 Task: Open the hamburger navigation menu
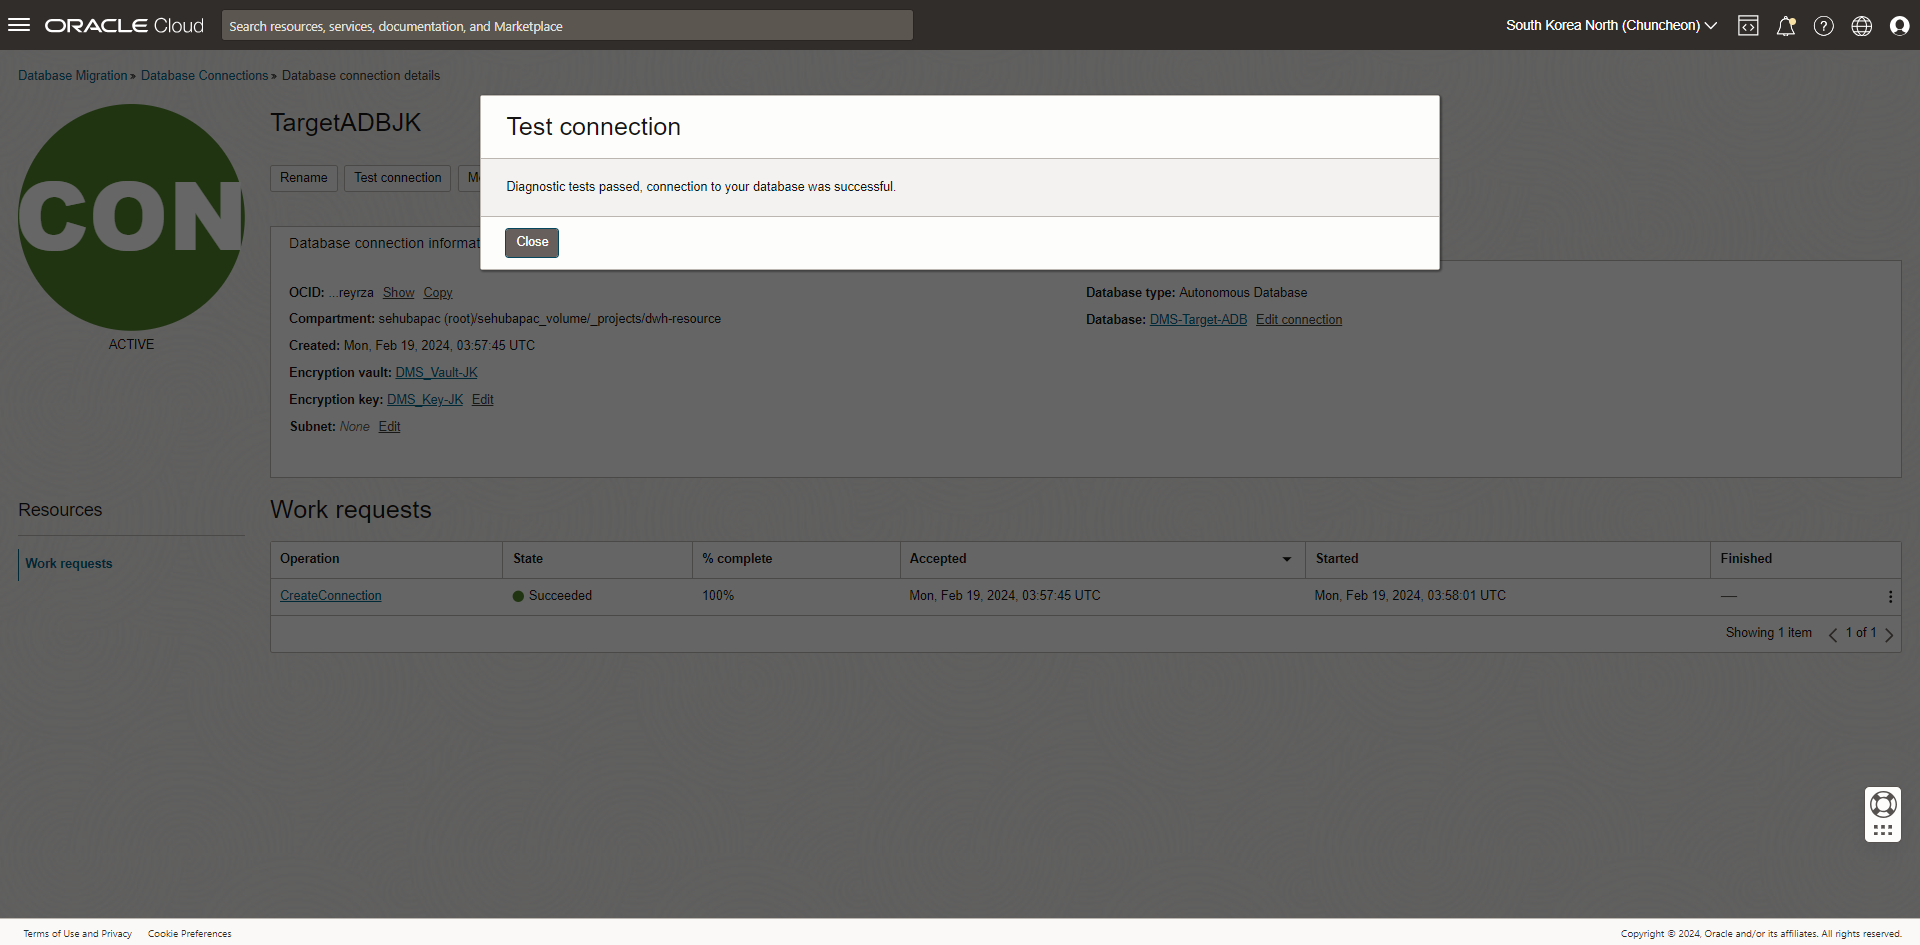[x=19, y=25]
